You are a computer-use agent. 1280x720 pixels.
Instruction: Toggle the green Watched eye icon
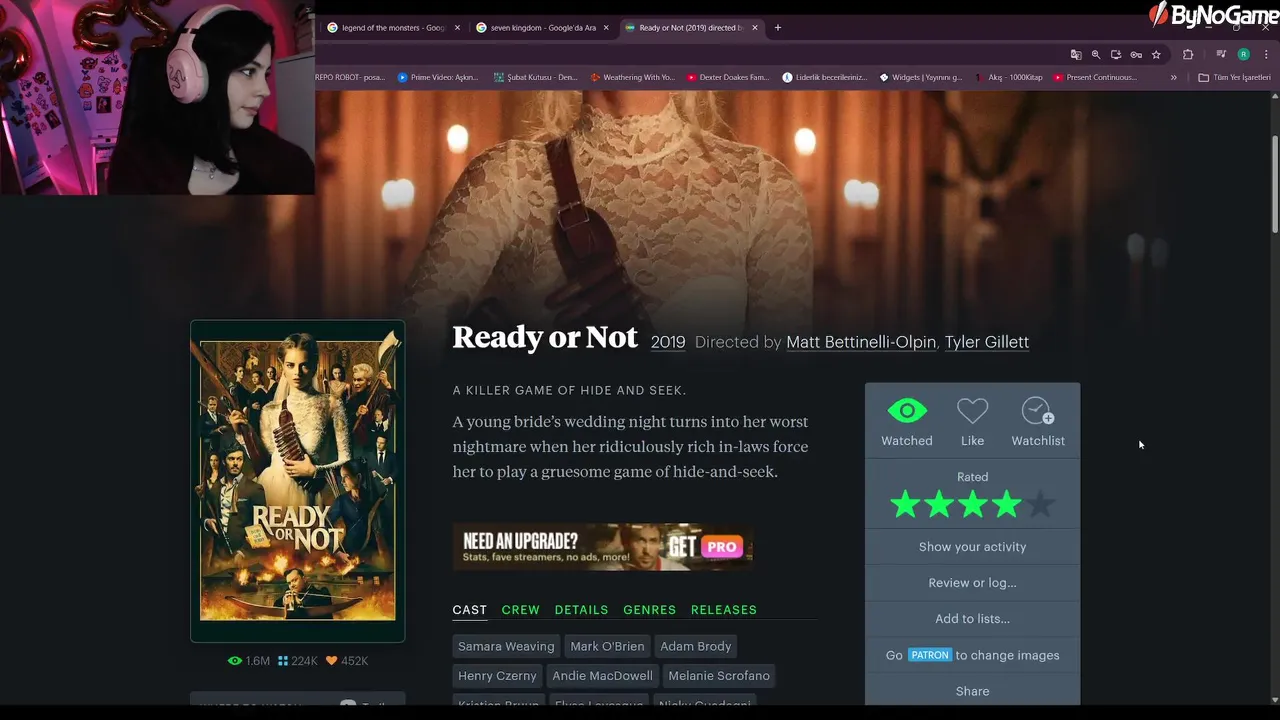907,411
